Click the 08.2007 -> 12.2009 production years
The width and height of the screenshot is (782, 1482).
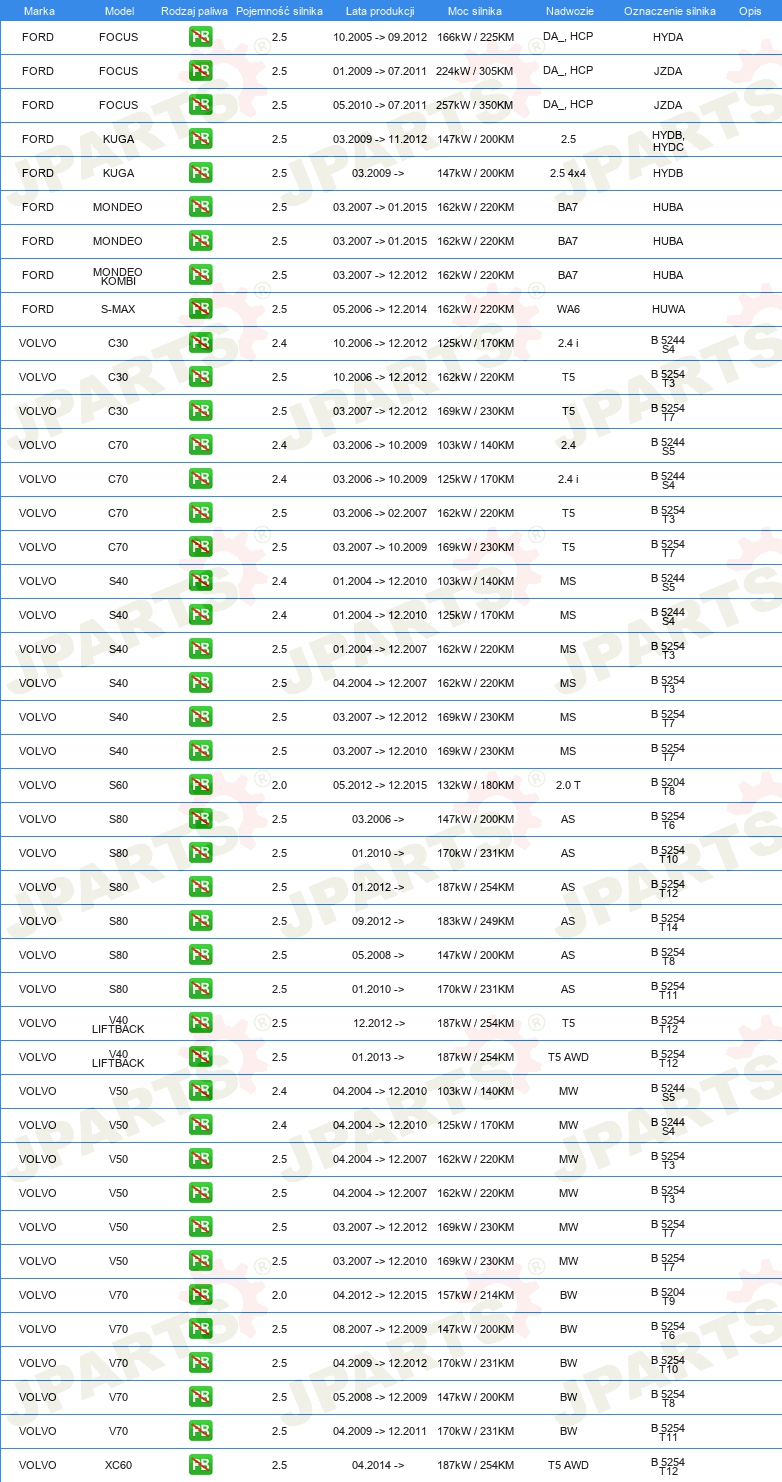click(x=380, y=1329)
